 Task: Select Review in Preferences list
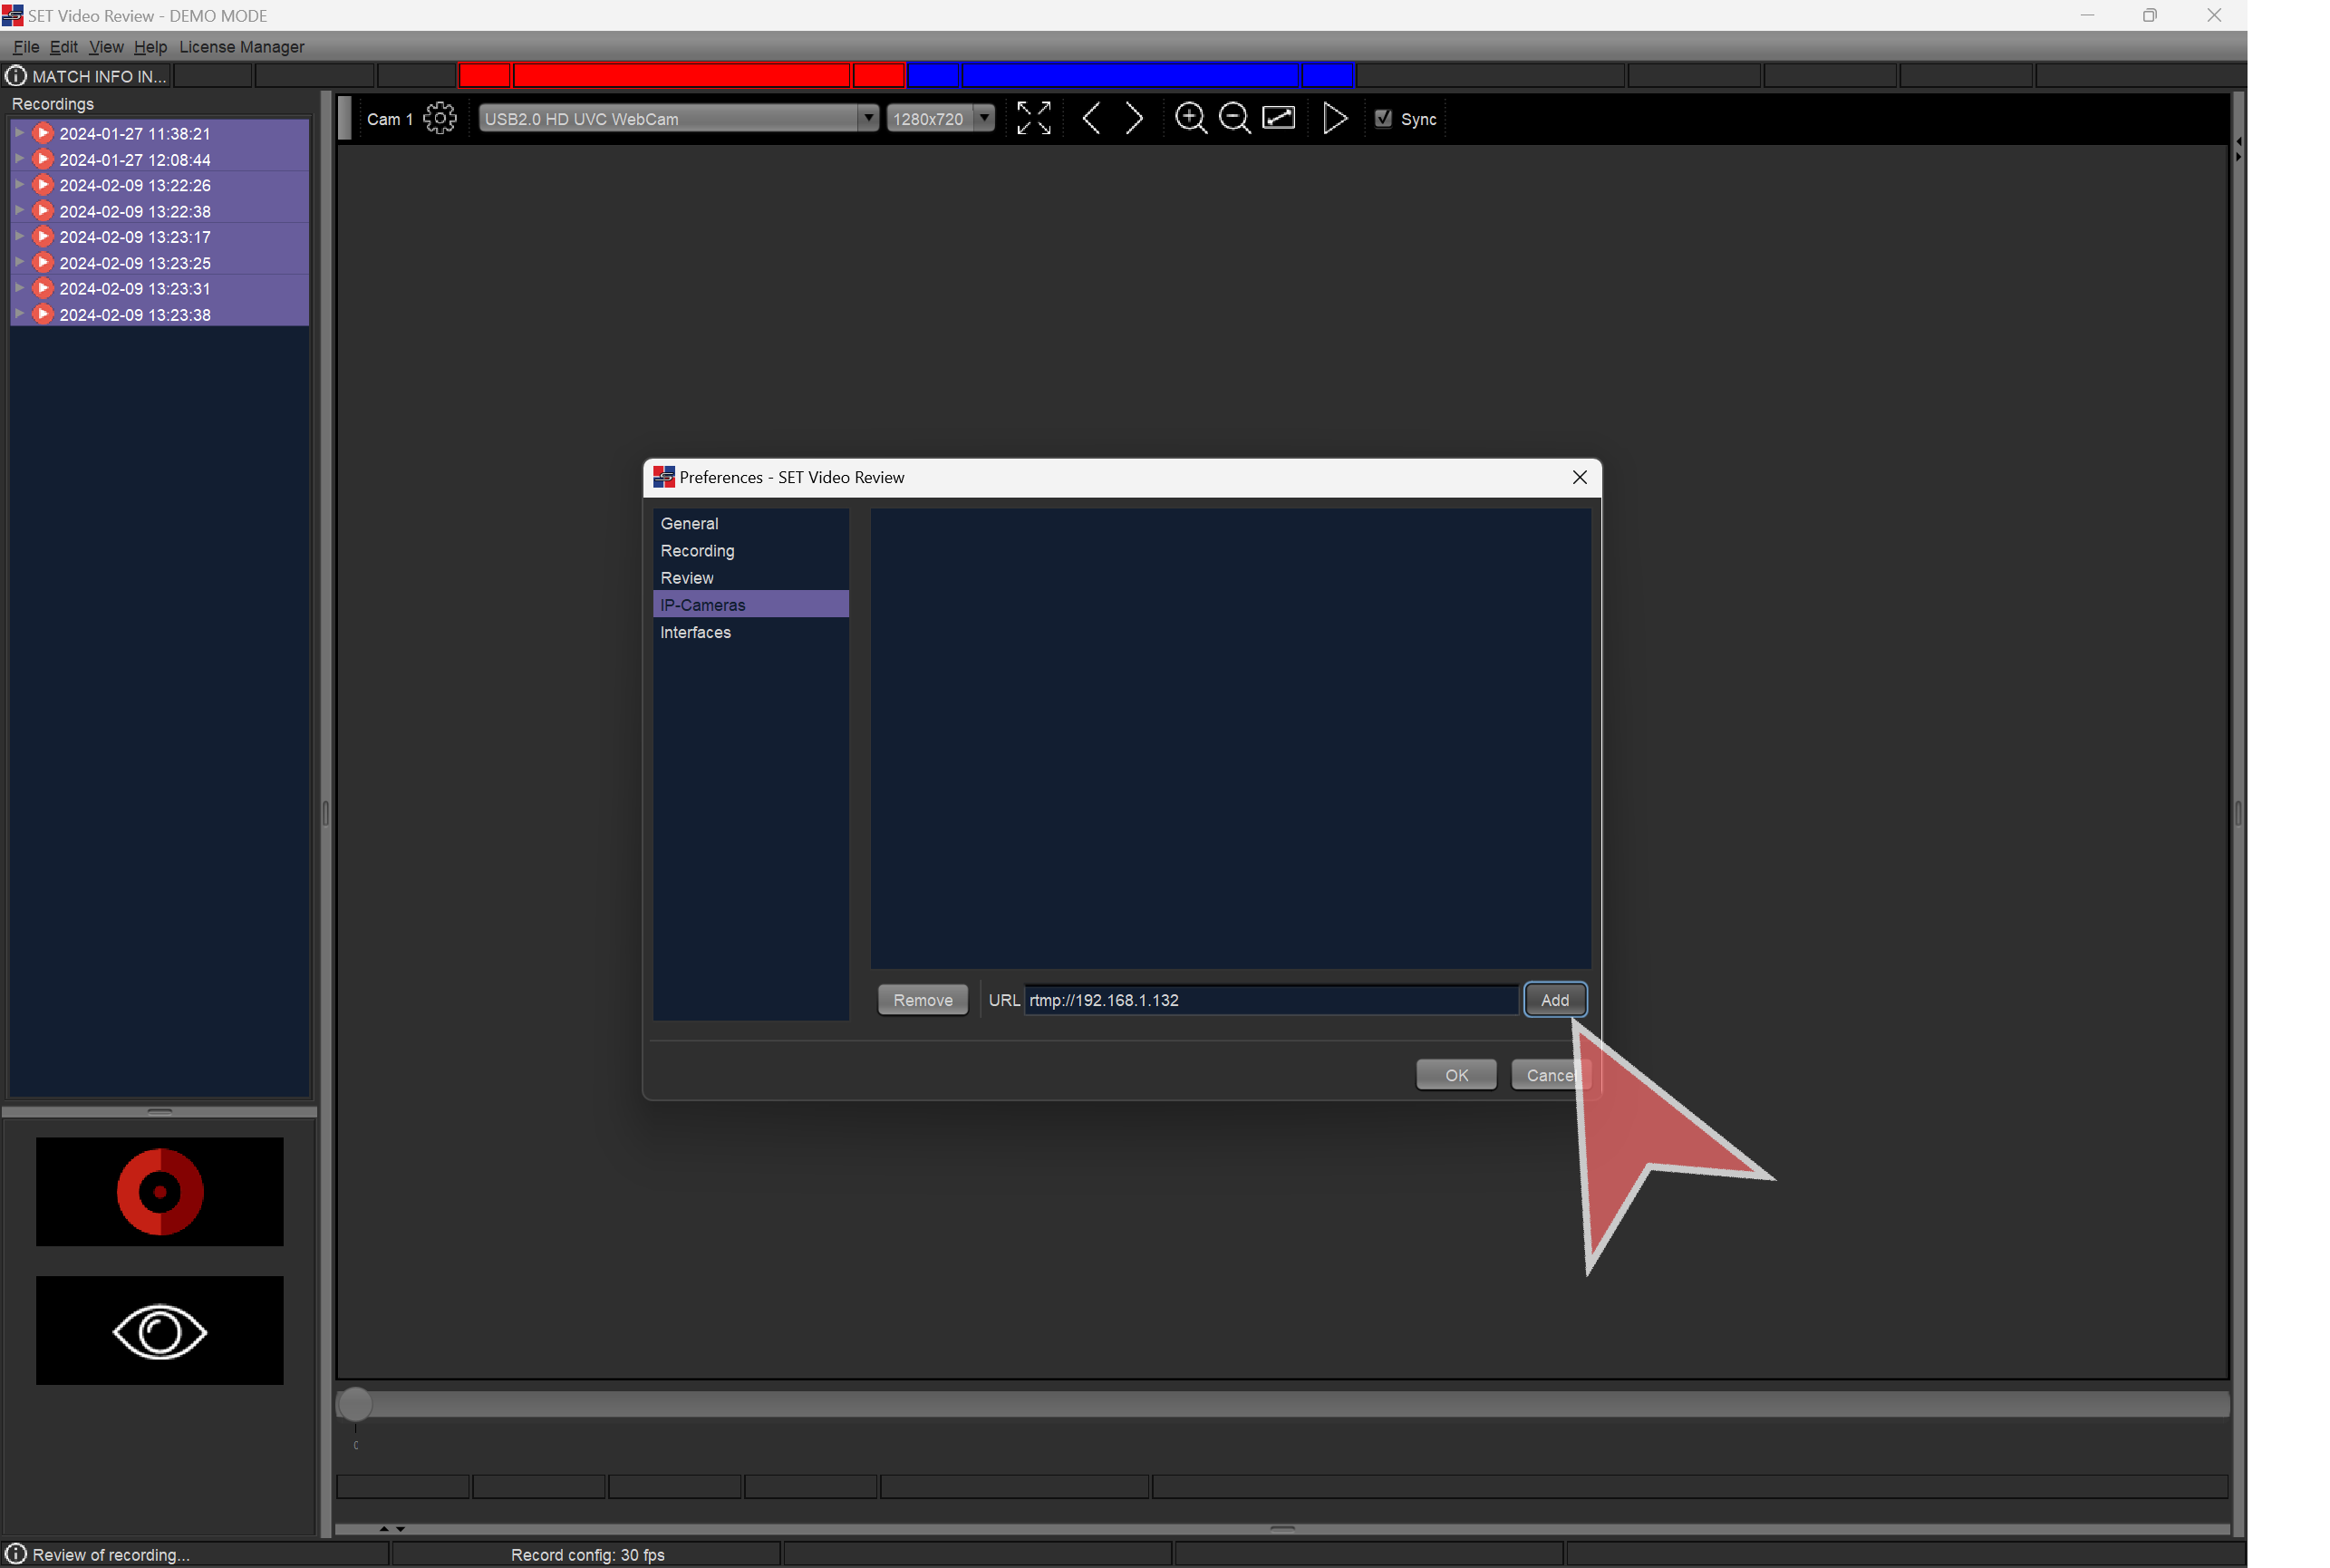(750, 578)
